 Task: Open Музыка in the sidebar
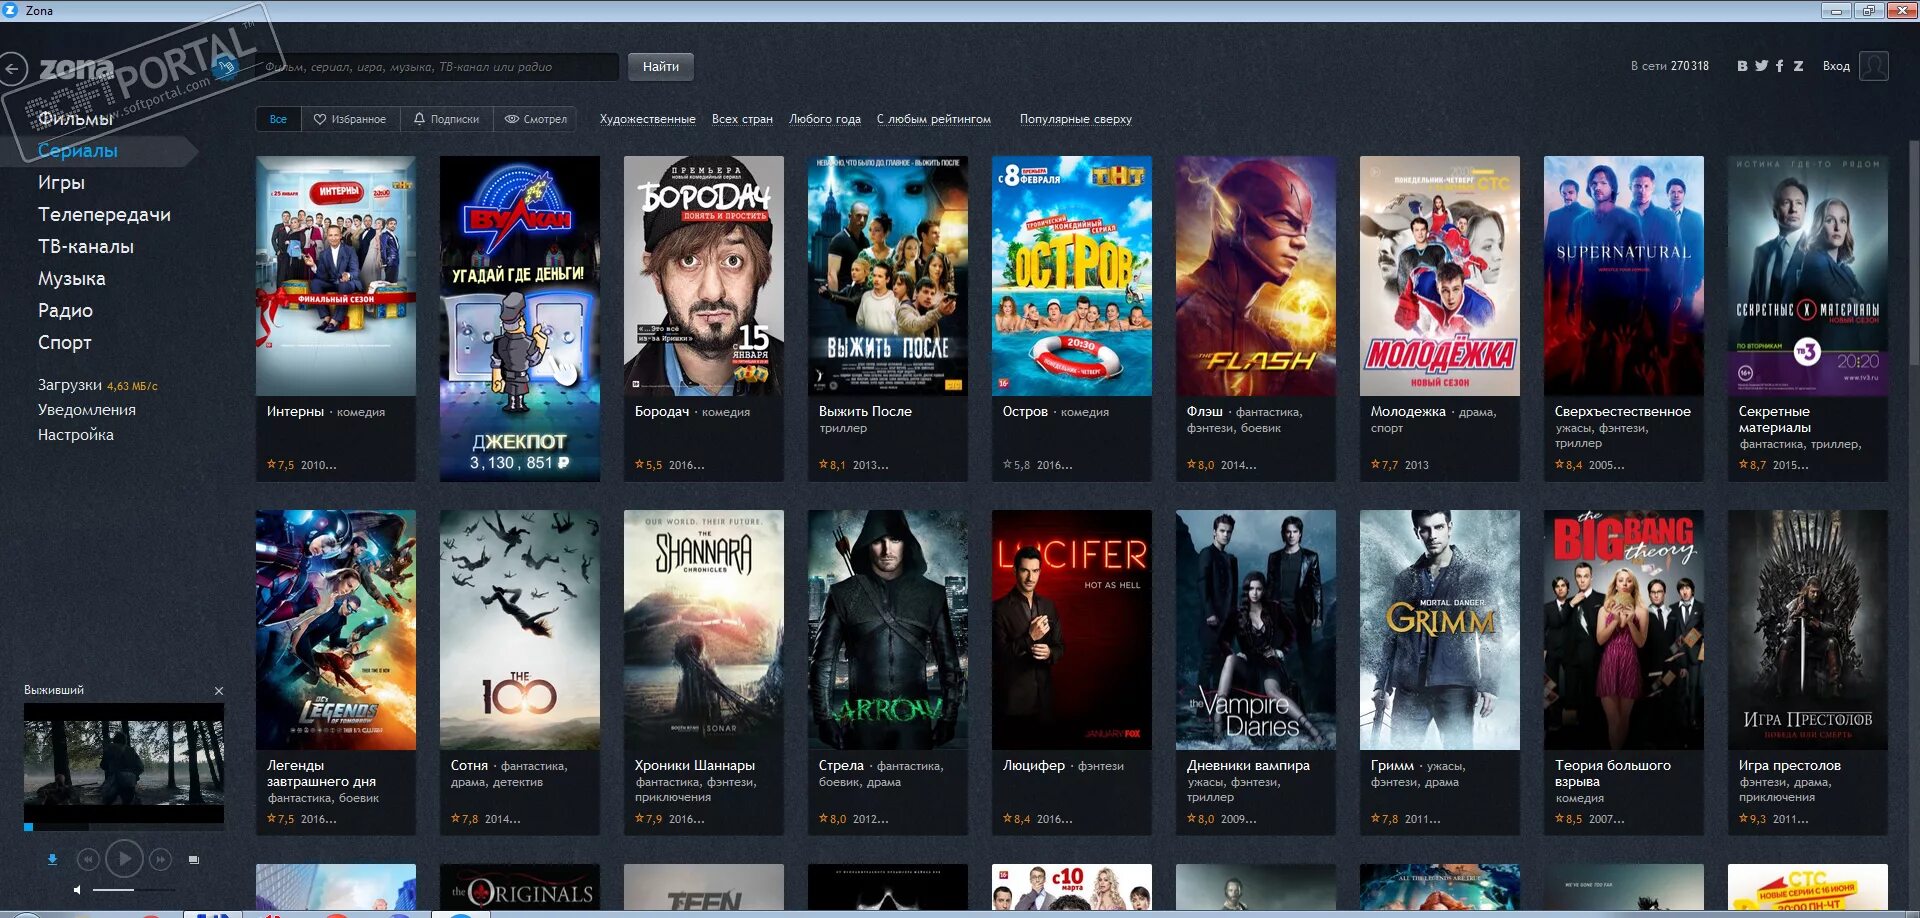[x=72, y=279]
